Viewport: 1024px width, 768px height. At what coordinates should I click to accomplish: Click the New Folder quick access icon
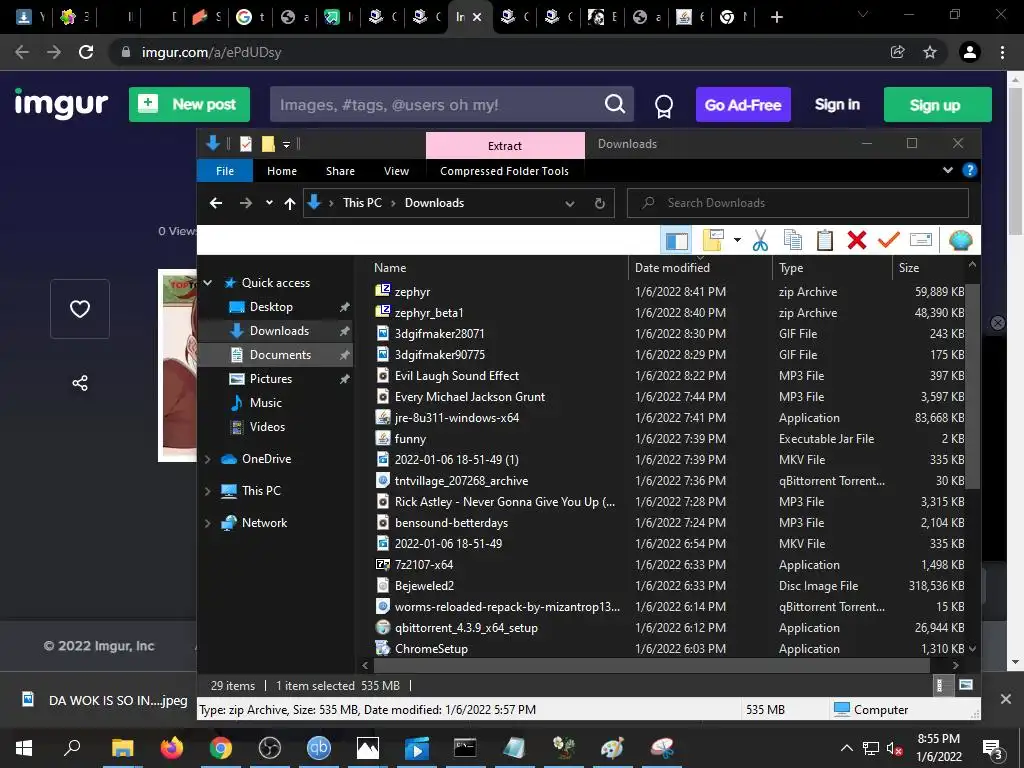268,144
